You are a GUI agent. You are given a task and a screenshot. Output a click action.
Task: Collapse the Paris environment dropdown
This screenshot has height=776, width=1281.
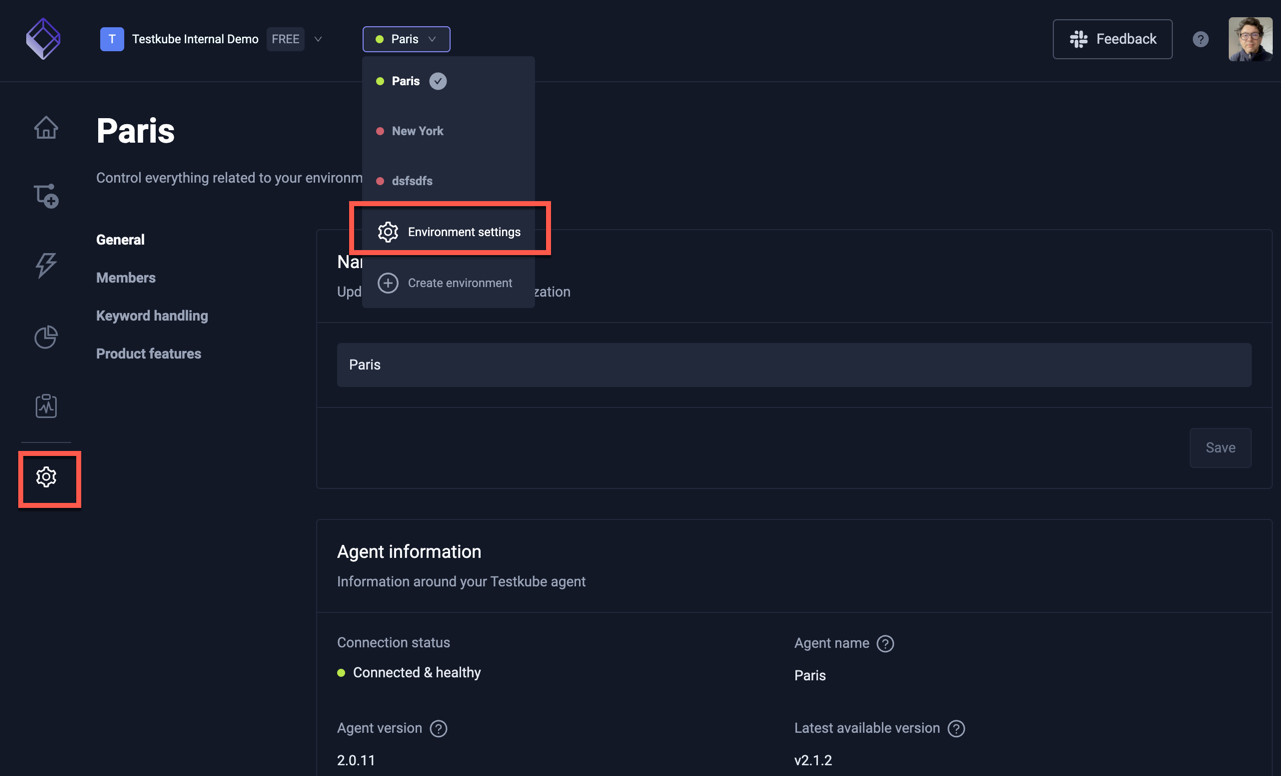[x=406, y=39]
